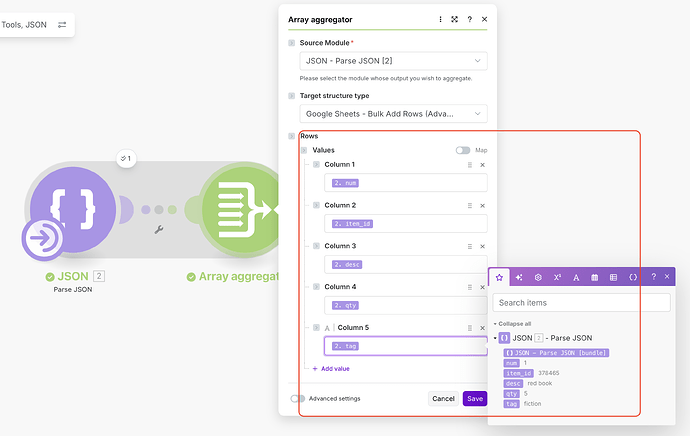This screenshot has width=690, height=436.
Task: Toggle the Map switch for Values
Action: point(462,150)
